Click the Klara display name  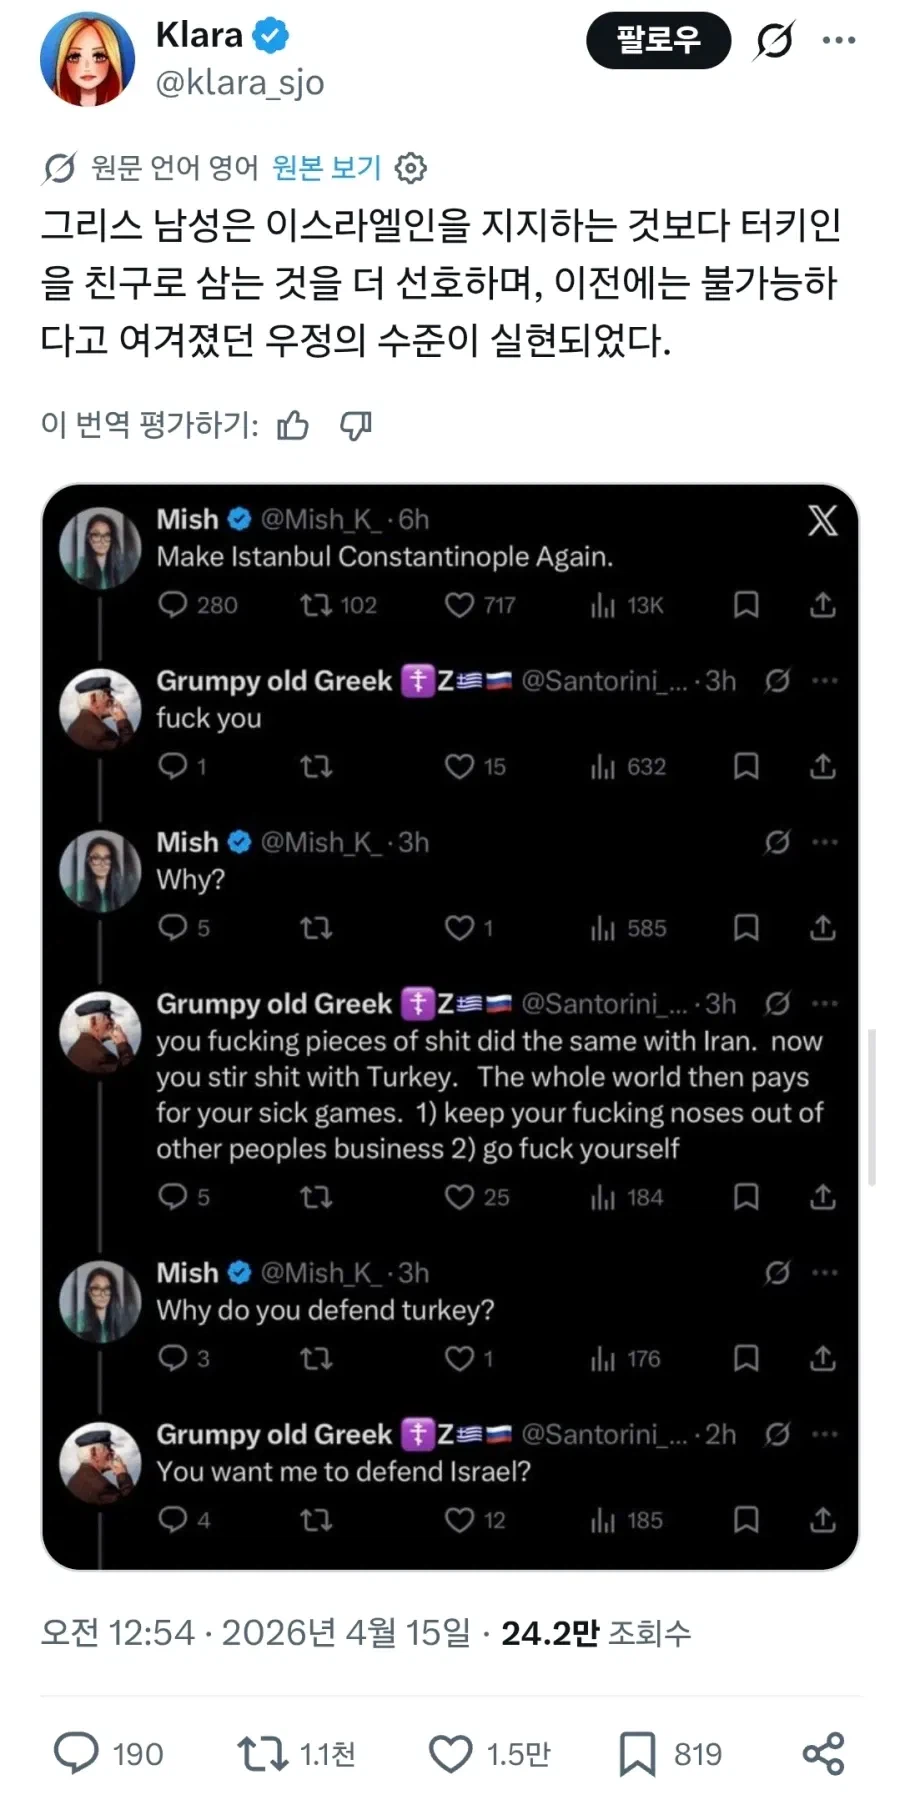pos(199,36)
